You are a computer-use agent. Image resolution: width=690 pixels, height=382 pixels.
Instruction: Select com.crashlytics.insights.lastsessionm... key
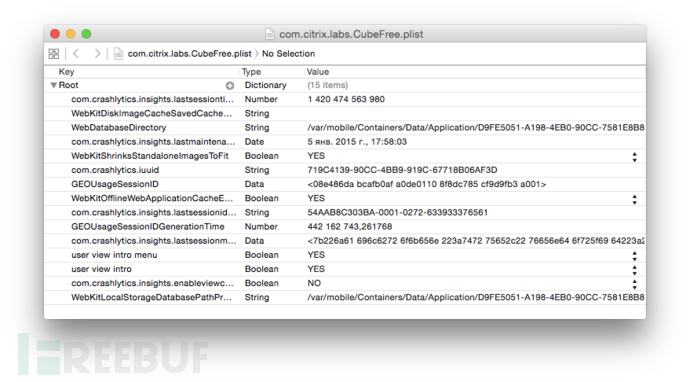click(x=154, y=241)
